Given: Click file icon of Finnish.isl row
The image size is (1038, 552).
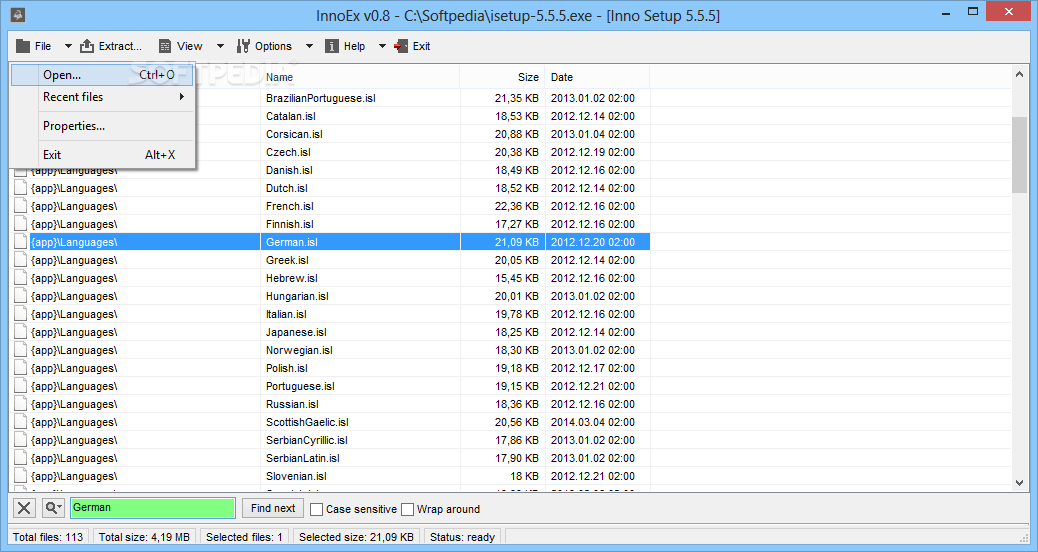Looking at the screenshot, I should tap(21, 224).
